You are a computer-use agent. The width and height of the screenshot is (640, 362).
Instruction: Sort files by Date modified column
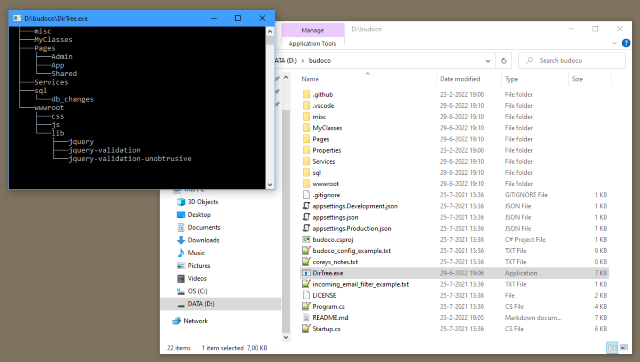pyautogui.click(x=460, y=79)
